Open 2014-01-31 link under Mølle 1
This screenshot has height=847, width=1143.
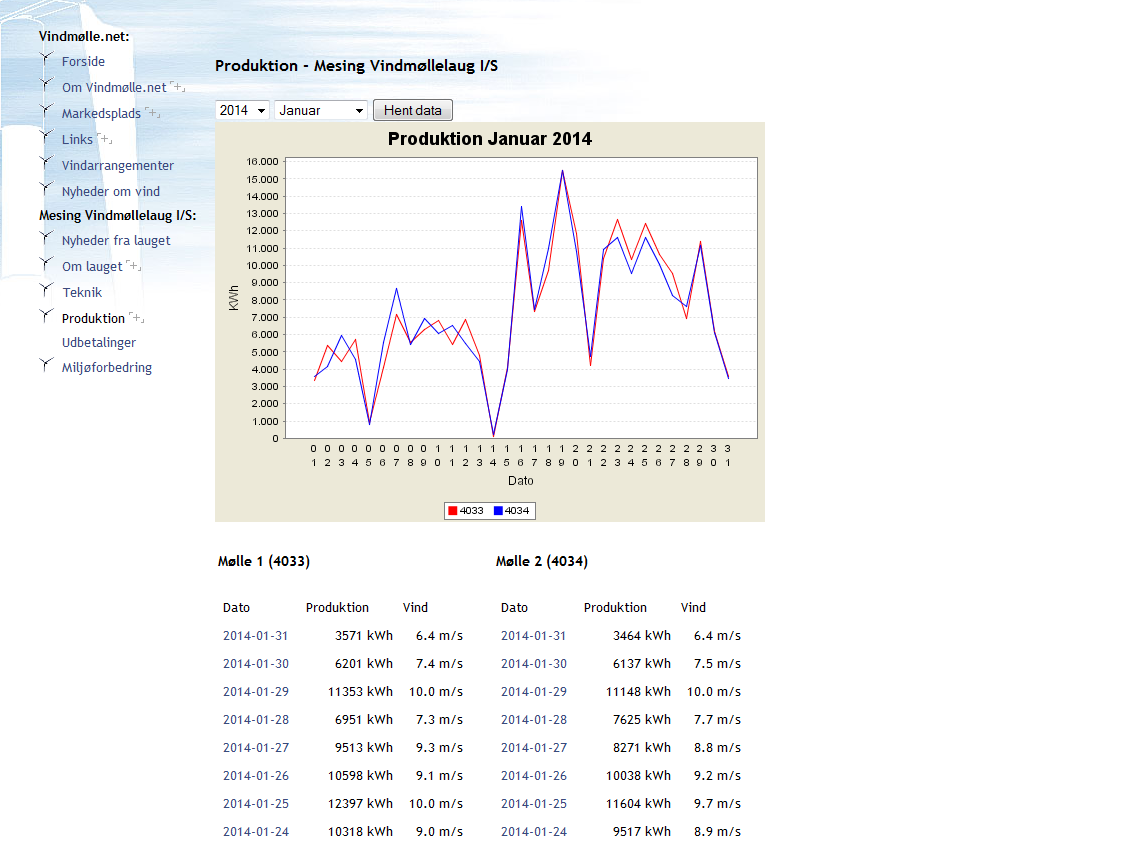pyautogui.click(x=255, y=636)
